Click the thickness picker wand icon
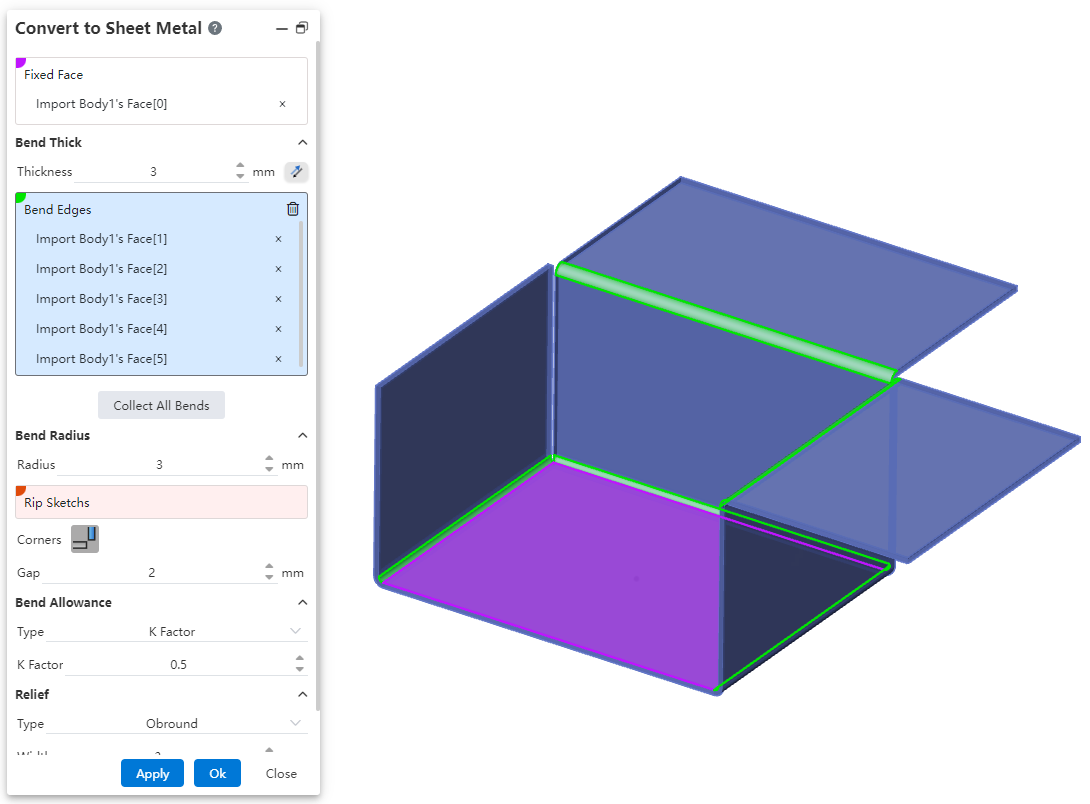This screenshot has height=804, width=1090. [295, 172]
